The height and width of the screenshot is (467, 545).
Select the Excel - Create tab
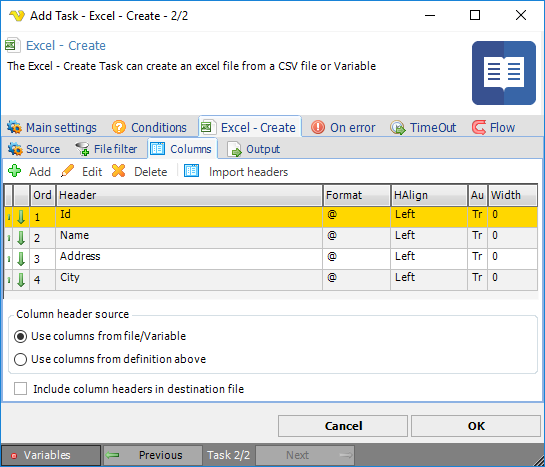[250, 127]
